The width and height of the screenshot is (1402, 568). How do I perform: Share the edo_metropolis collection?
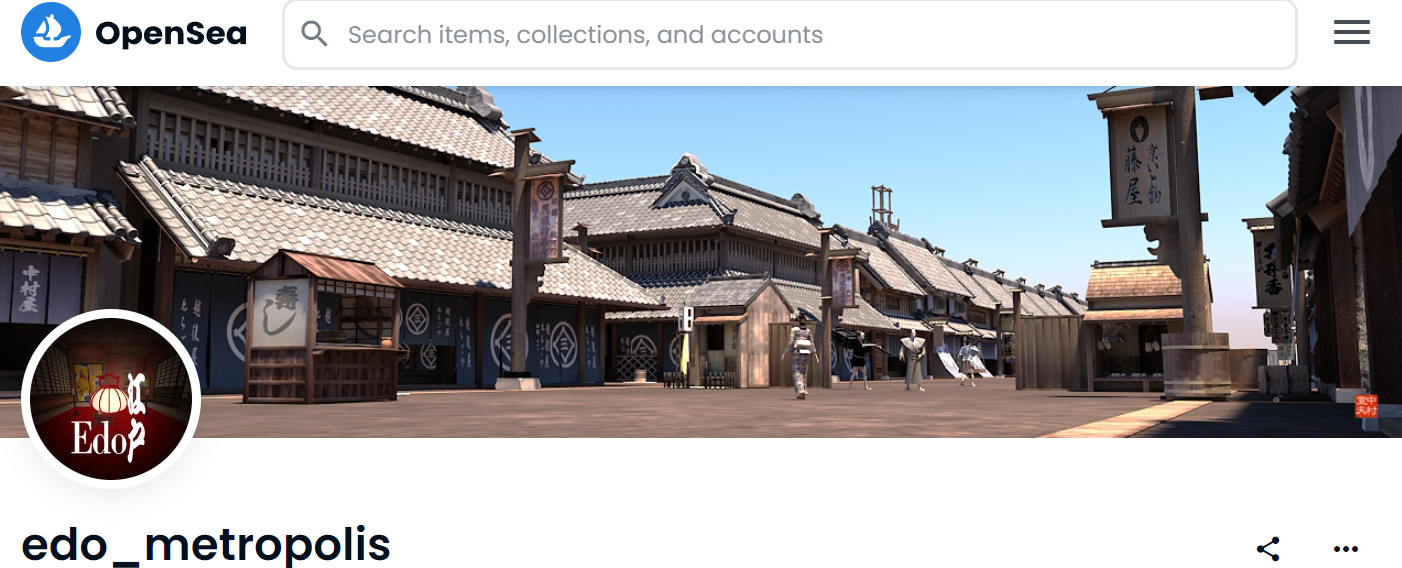tap(1268, 549)
